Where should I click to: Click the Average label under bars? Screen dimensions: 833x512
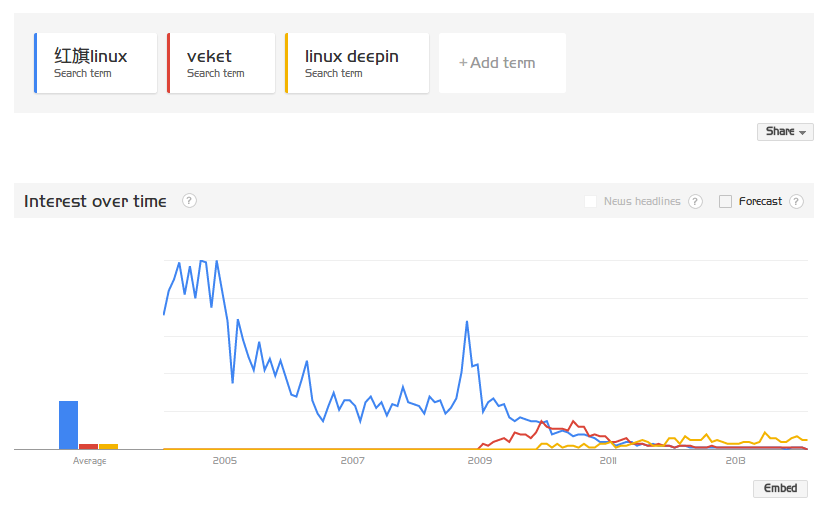(89, 461)
